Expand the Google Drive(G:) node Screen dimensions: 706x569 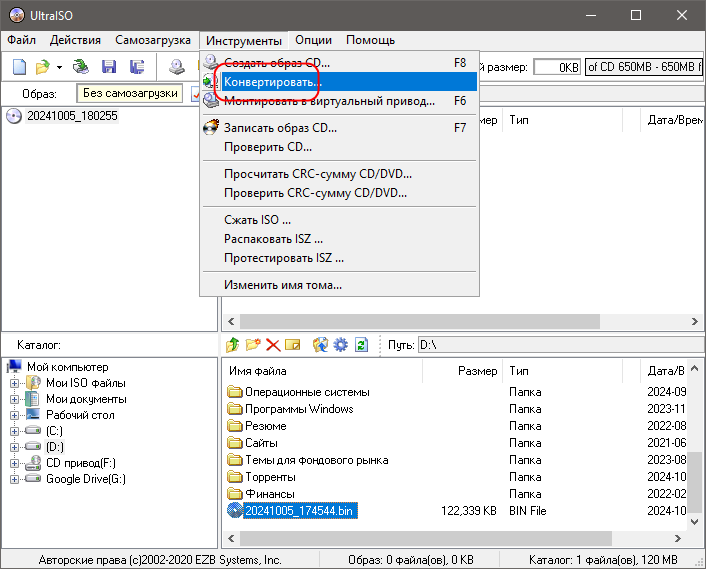click(x=14, y=479)
